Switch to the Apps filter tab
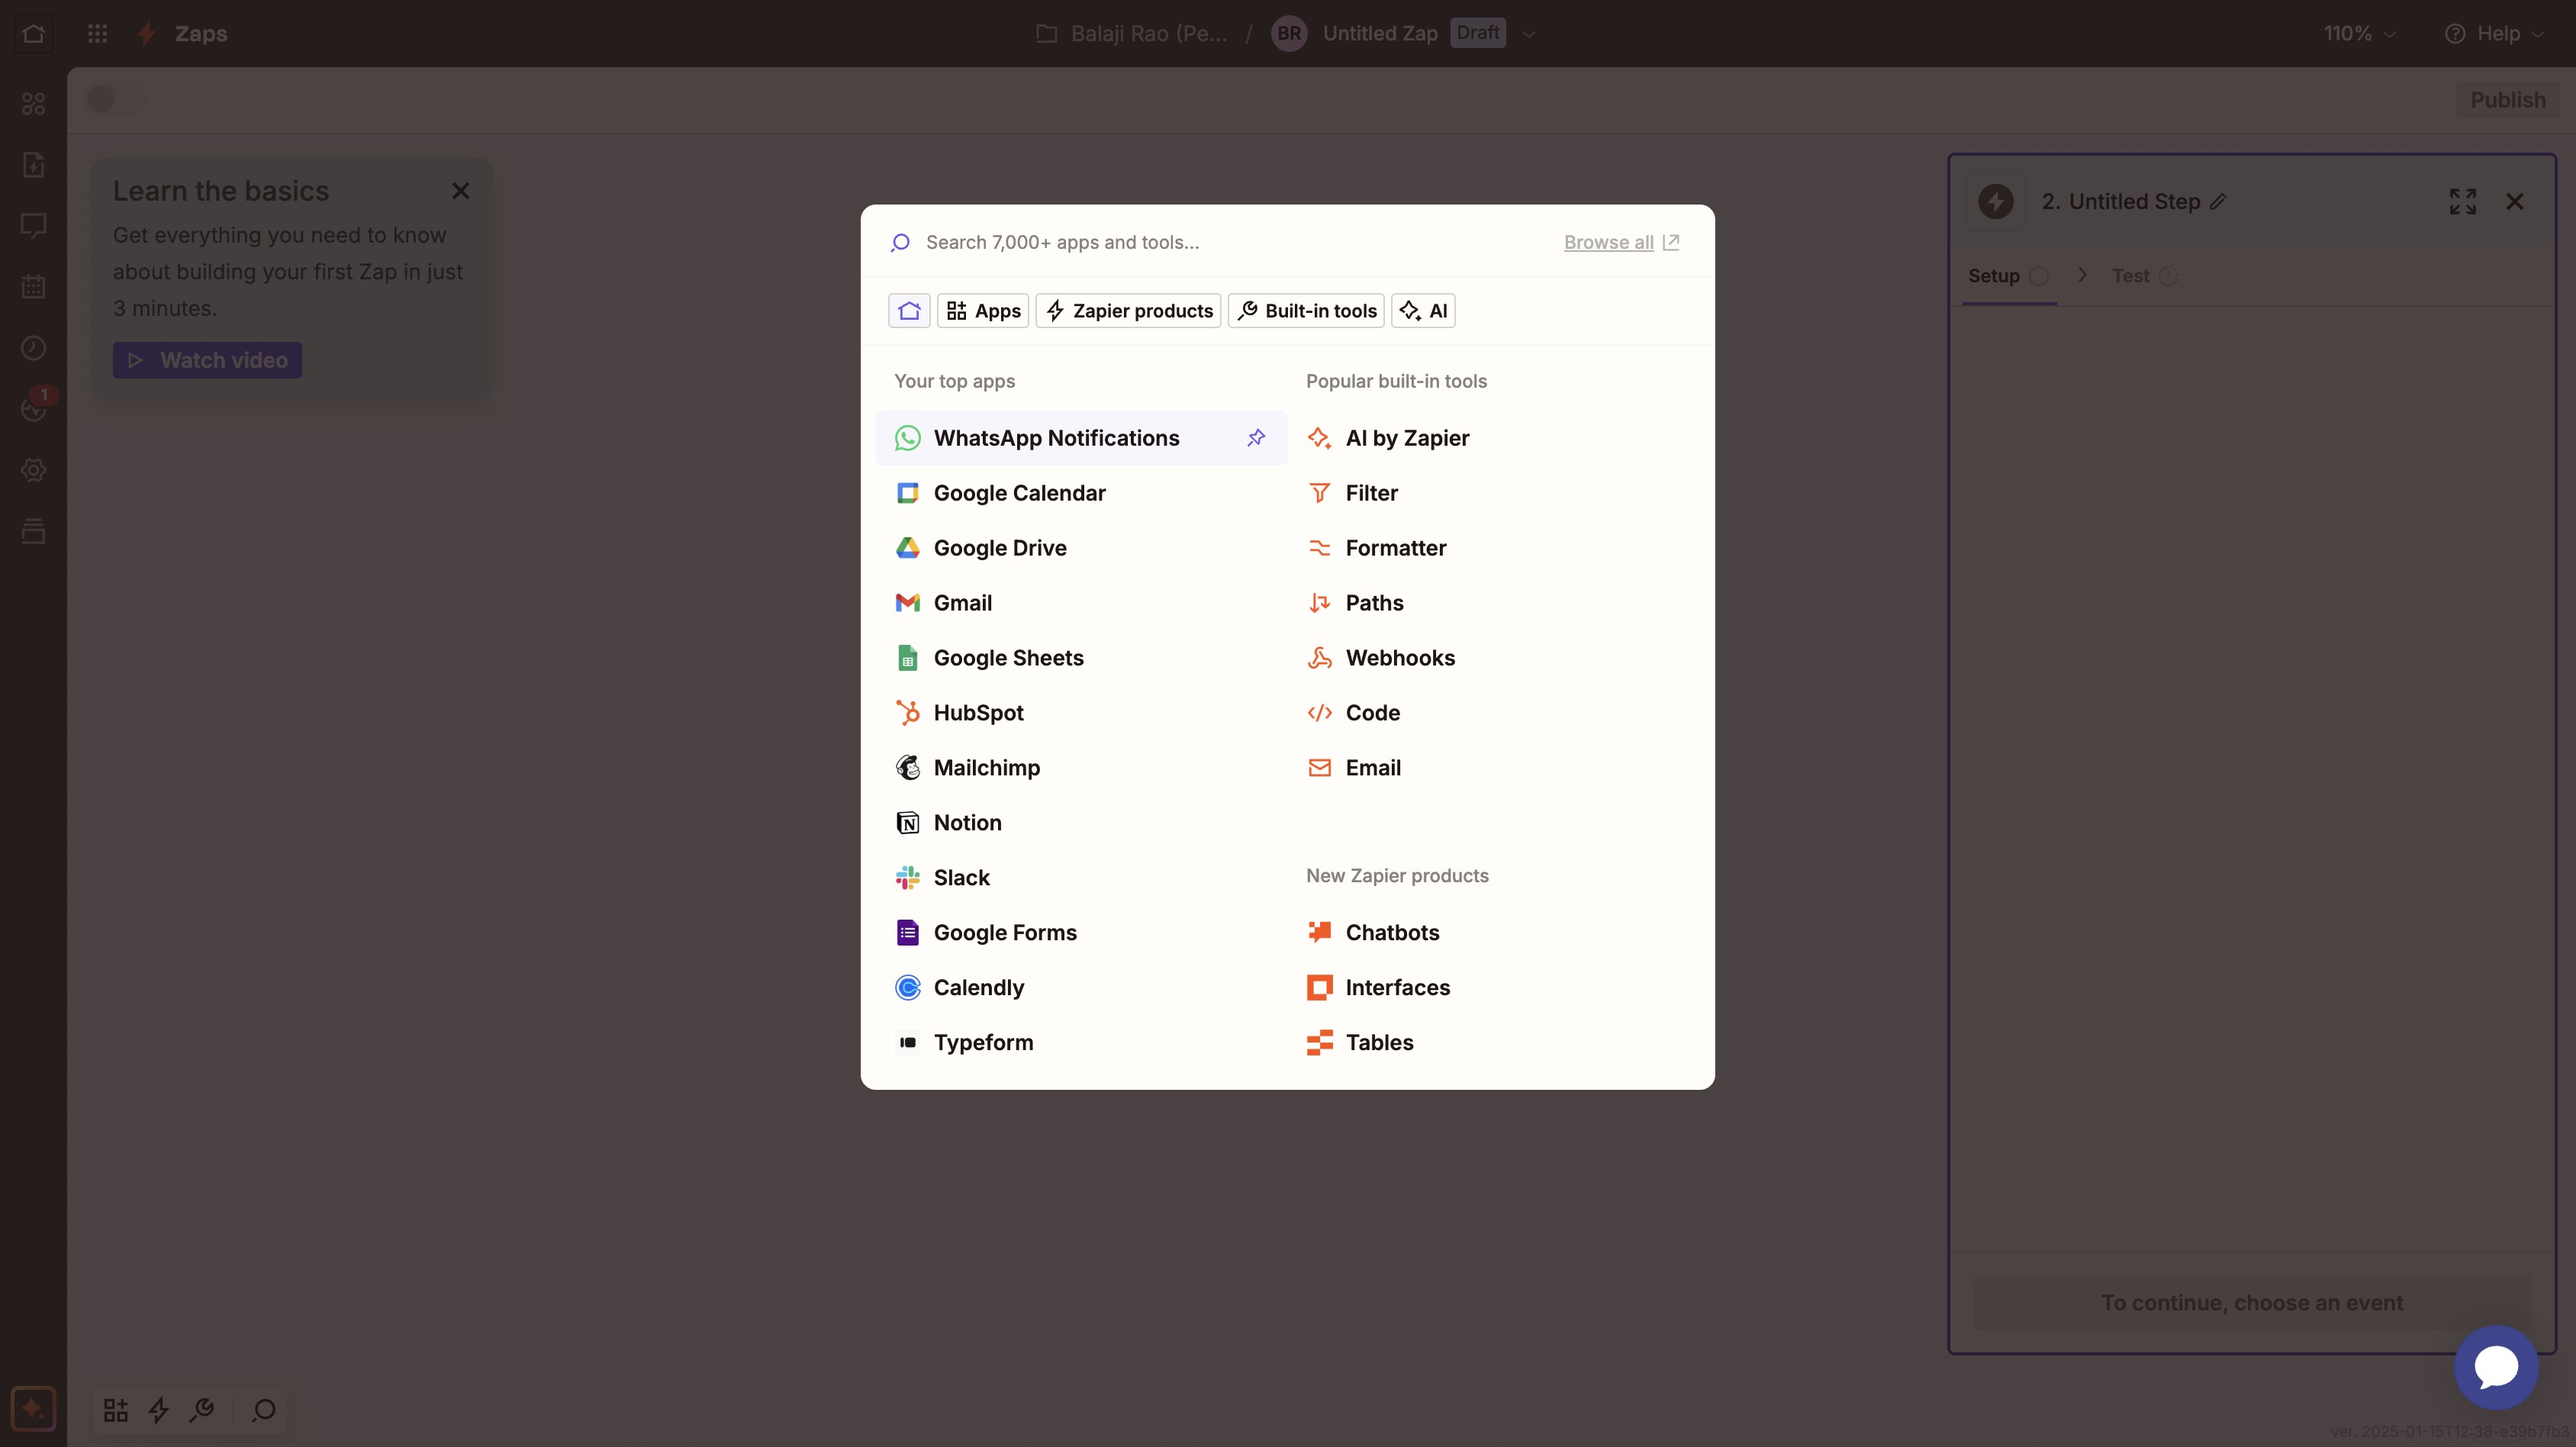 [983, 311]
